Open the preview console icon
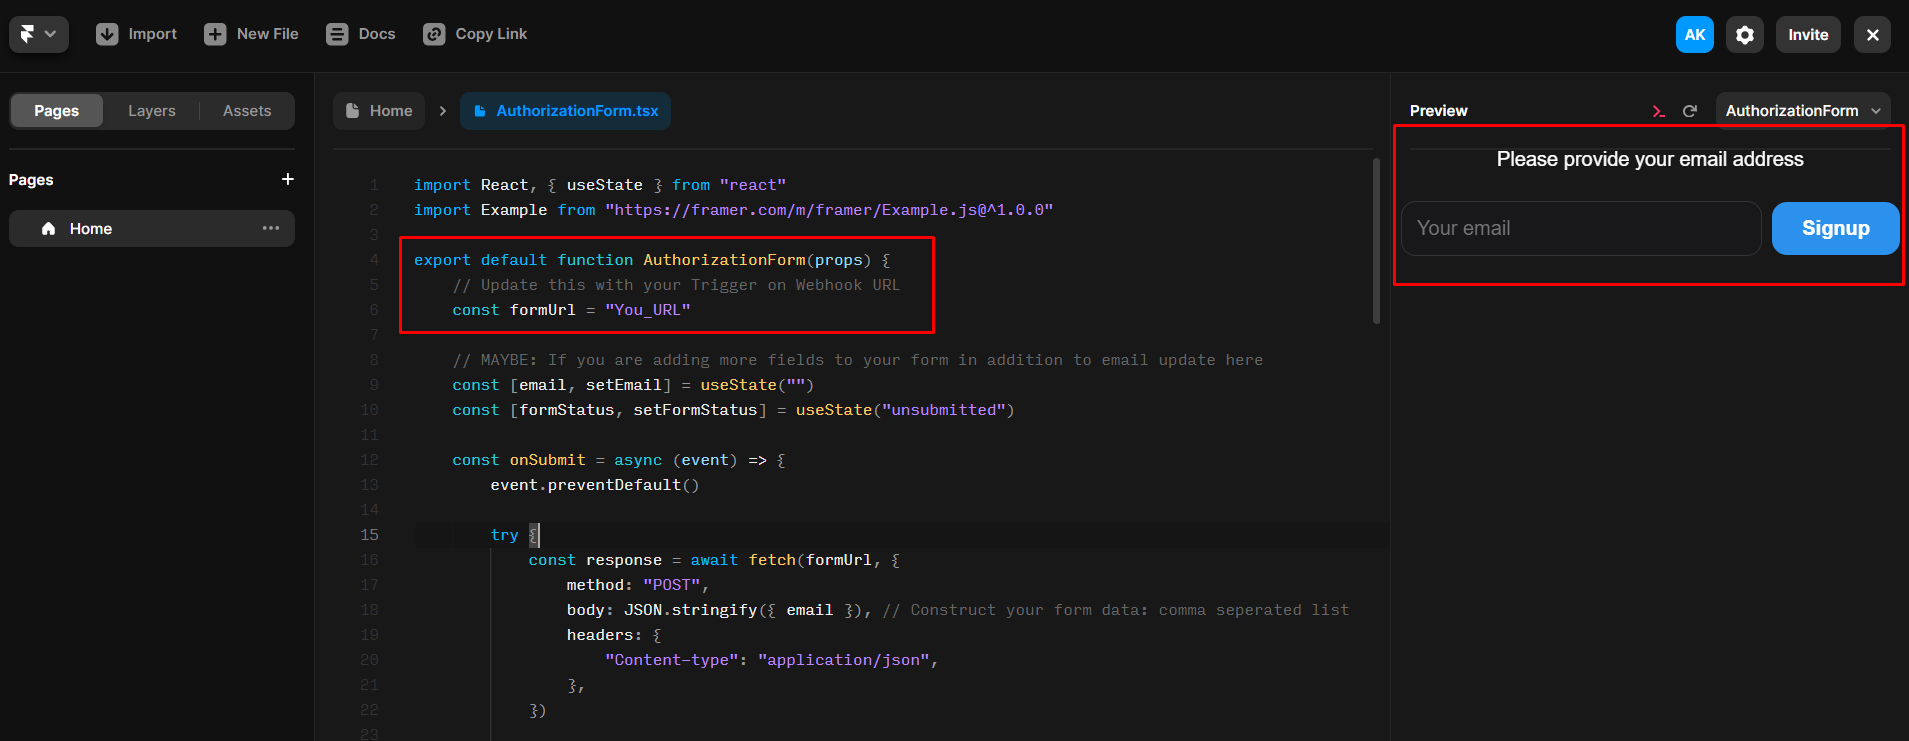1909x741 pixels. pyautogui.click(x=1659, y=111)
